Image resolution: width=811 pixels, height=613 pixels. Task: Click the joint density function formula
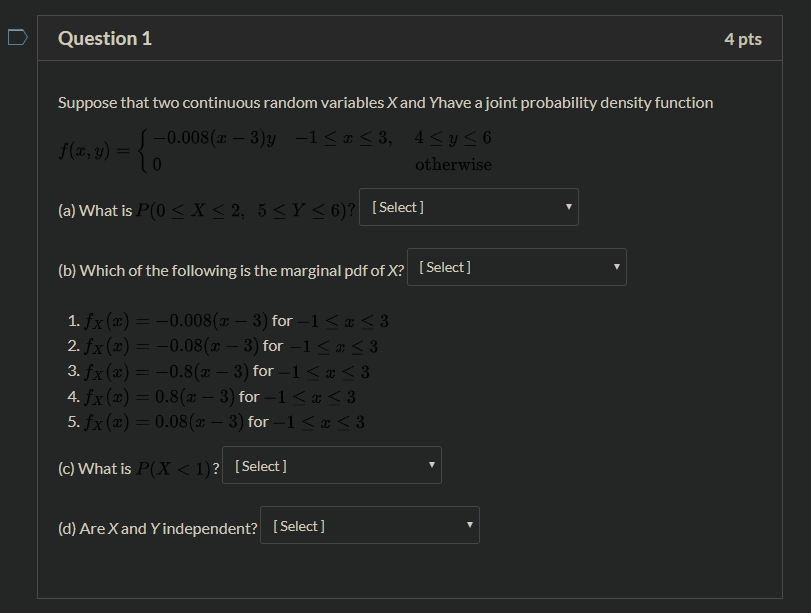270,150
